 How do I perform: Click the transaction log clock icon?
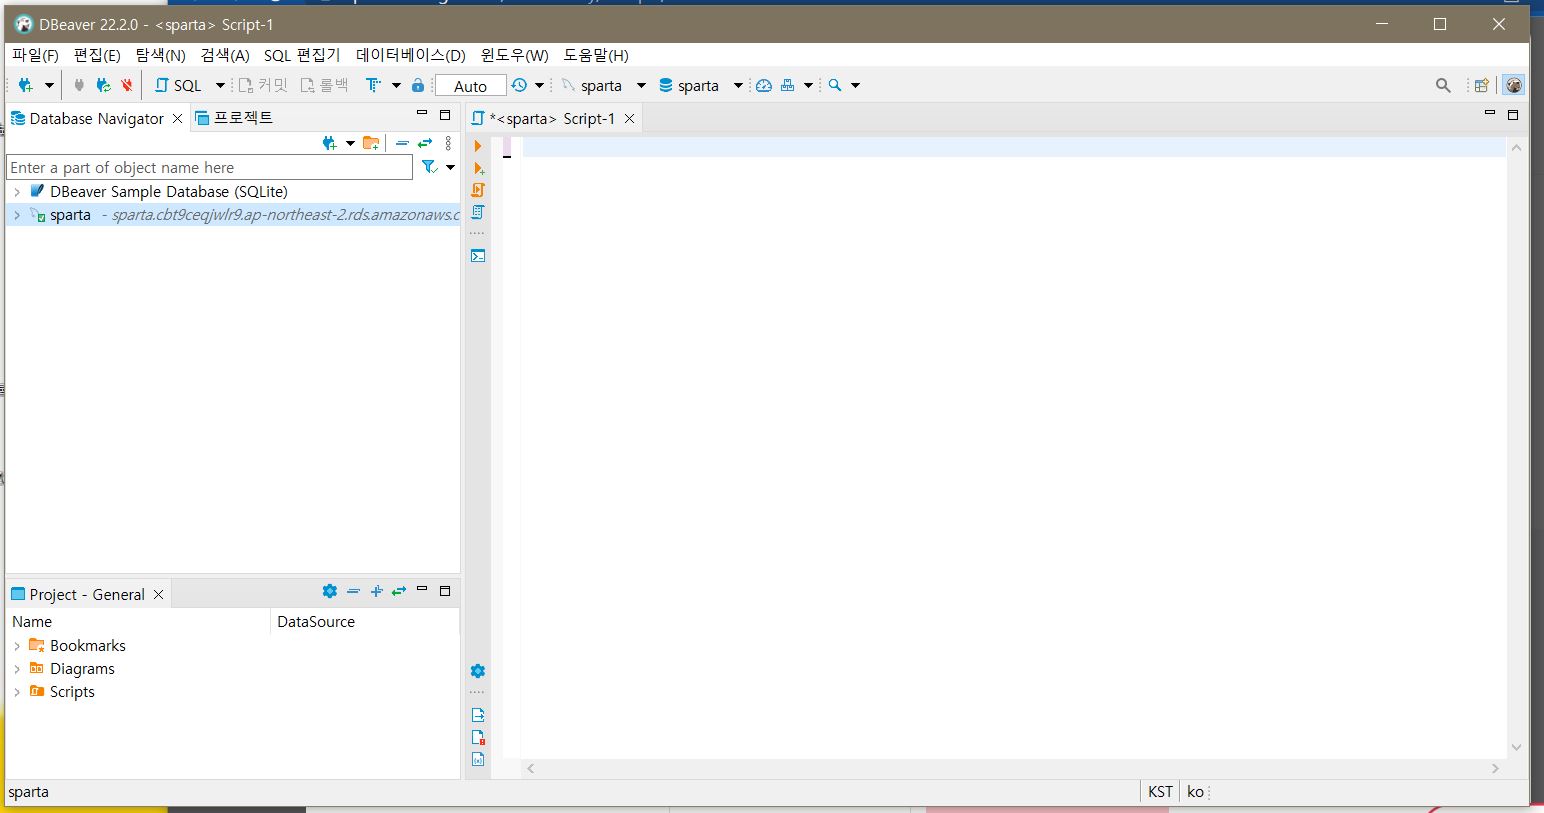[x=519, y=85]
